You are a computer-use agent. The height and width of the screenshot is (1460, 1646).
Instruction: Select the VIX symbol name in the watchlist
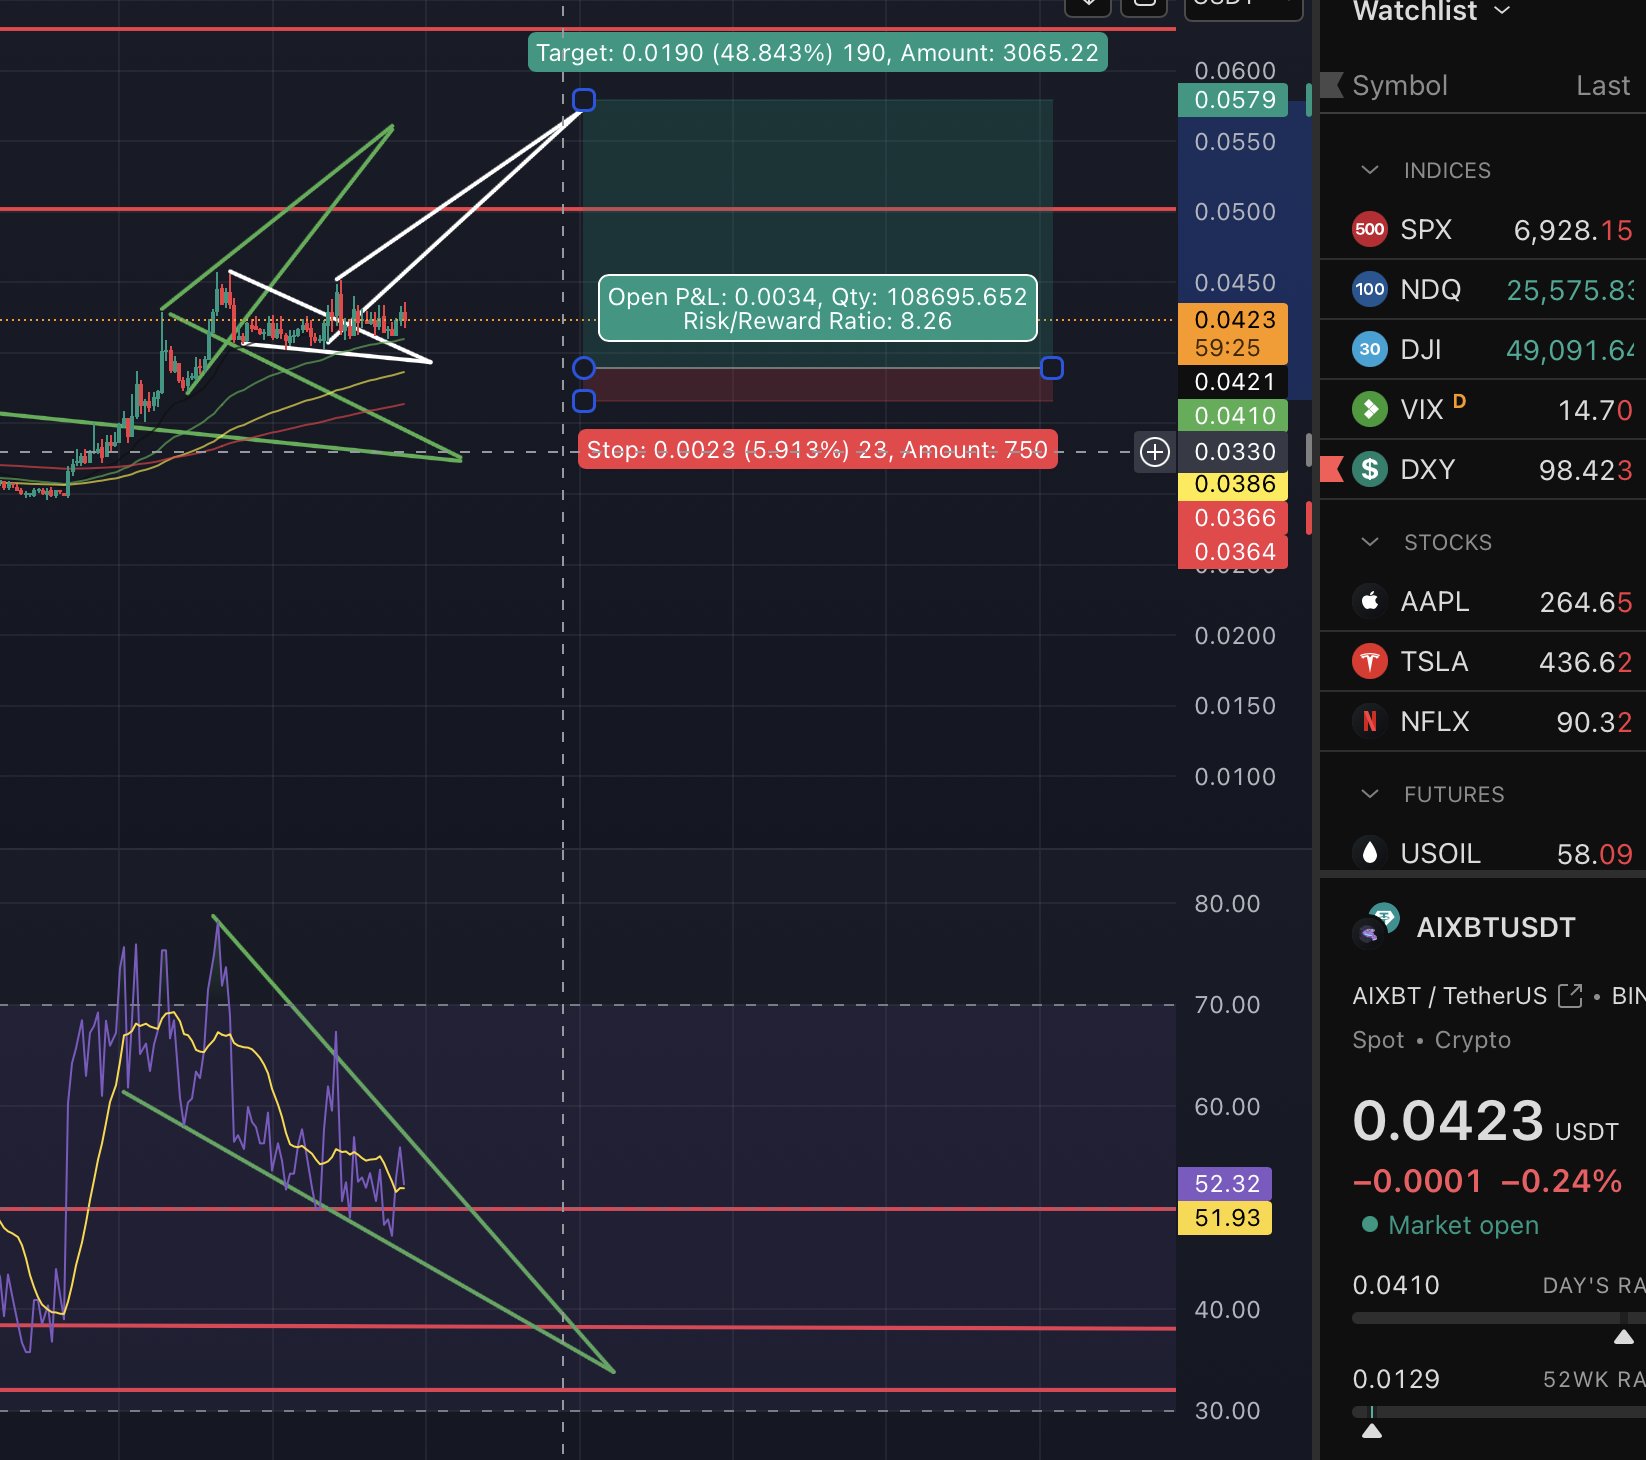[1422, 410]
